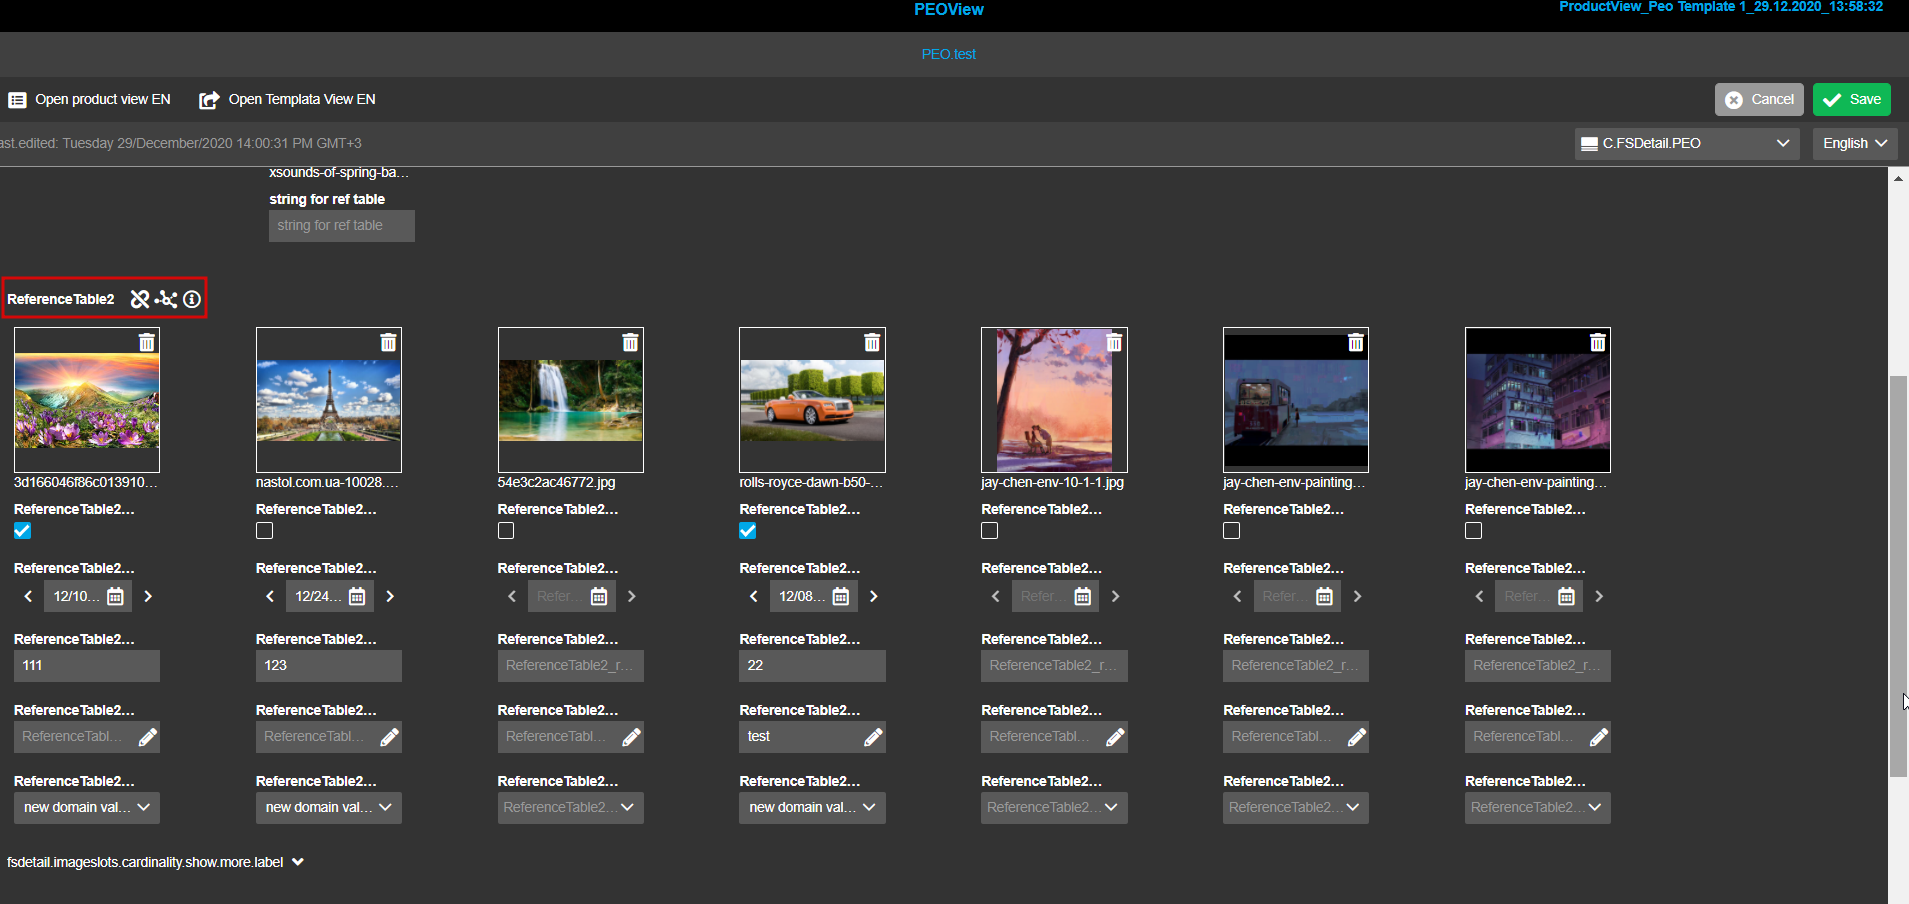Click the number field containing 123
Viewport: 1909px width, 904px height.
pyautogui.click(x=328, y=666)
